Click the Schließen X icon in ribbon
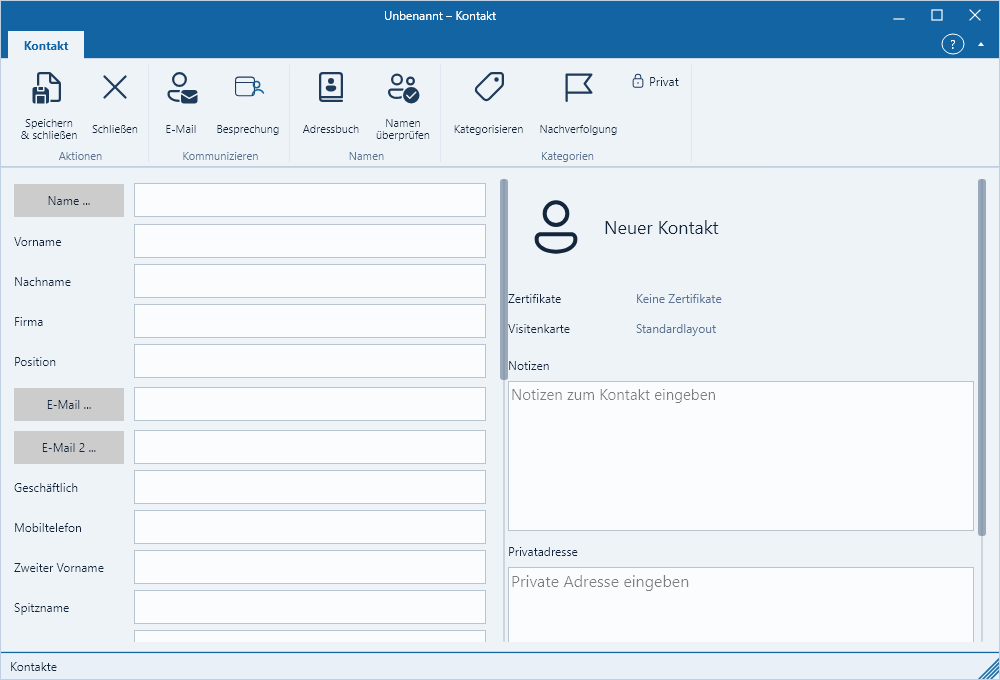Screen dimensions: 1000x680 tap(115, 87)
